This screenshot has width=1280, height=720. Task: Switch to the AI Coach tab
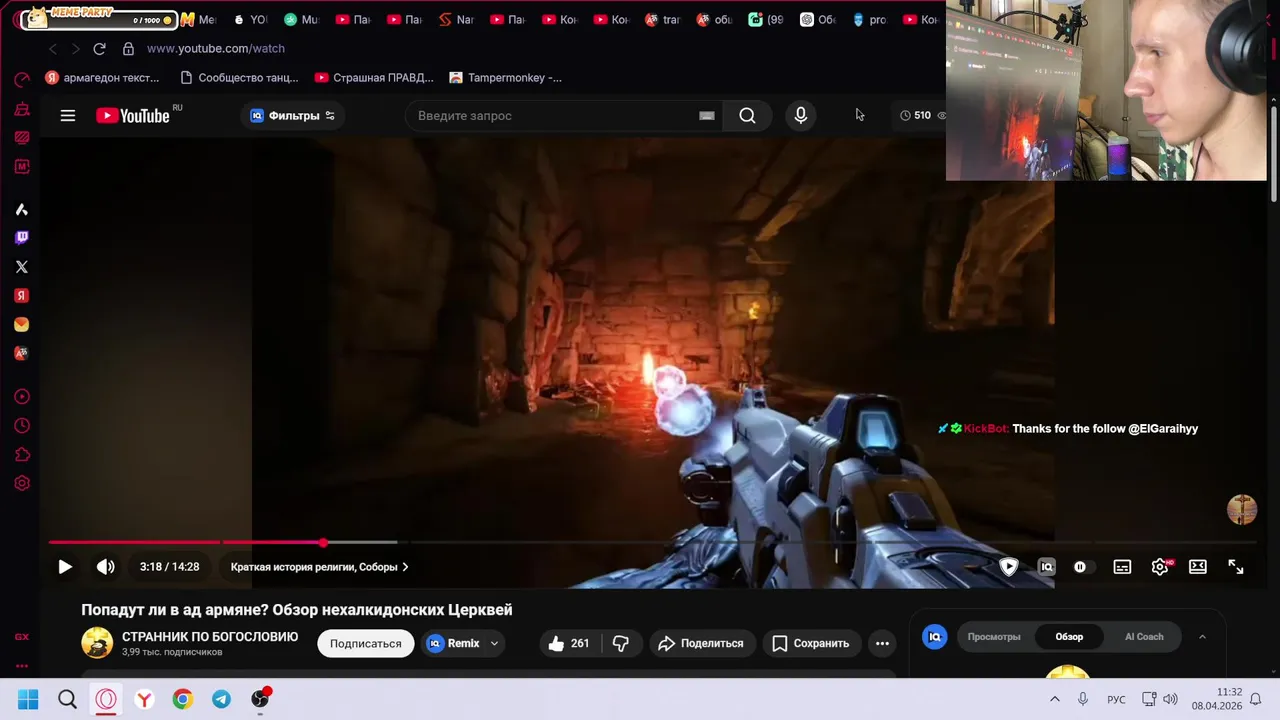coord(1144,637)
